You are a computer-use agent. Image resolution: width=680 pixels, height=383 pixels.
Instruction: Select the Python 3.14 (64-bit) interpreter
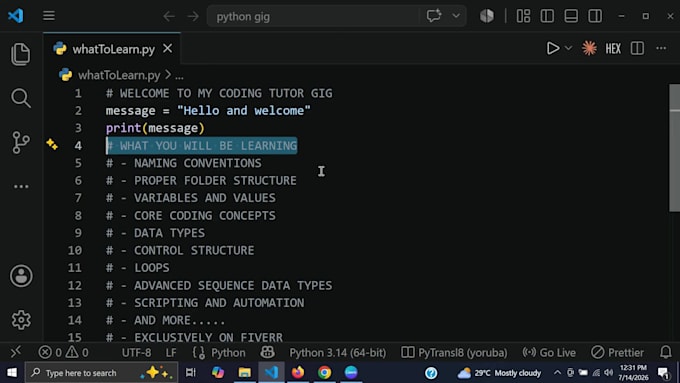[x=337, y=353]
